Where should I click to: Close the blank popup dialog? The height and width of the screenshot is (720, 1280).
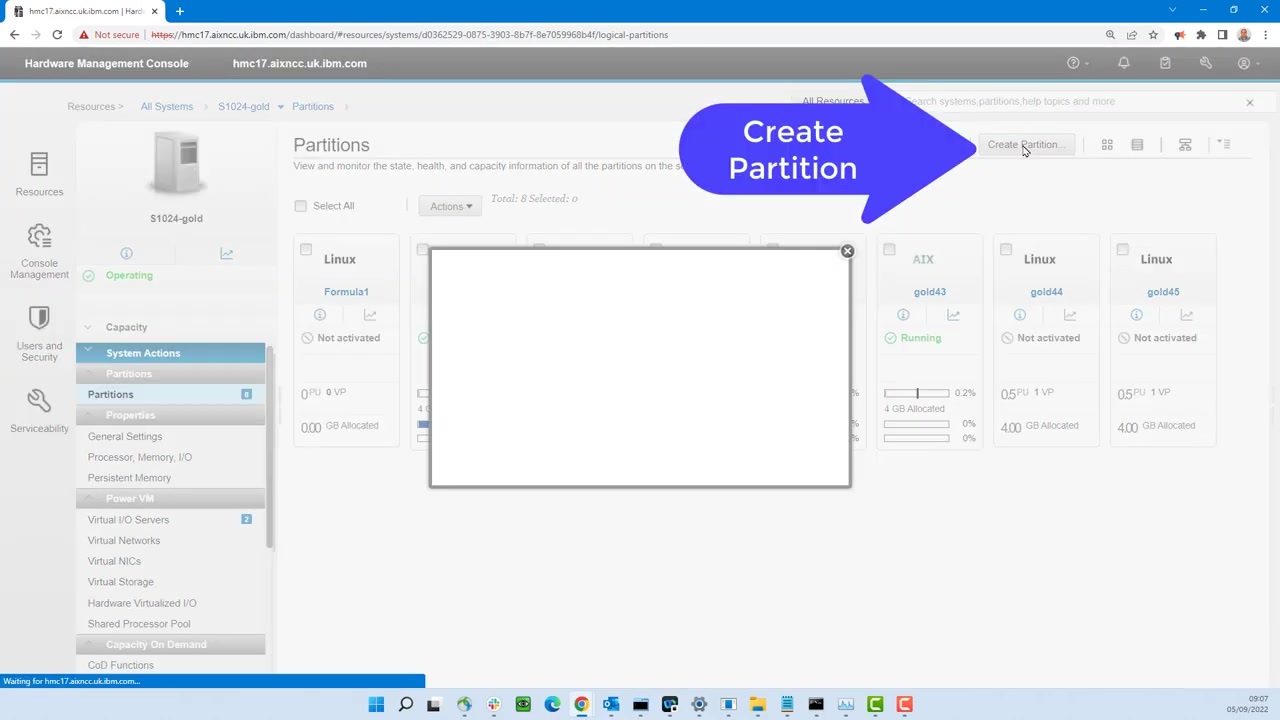tap(847, 251)
